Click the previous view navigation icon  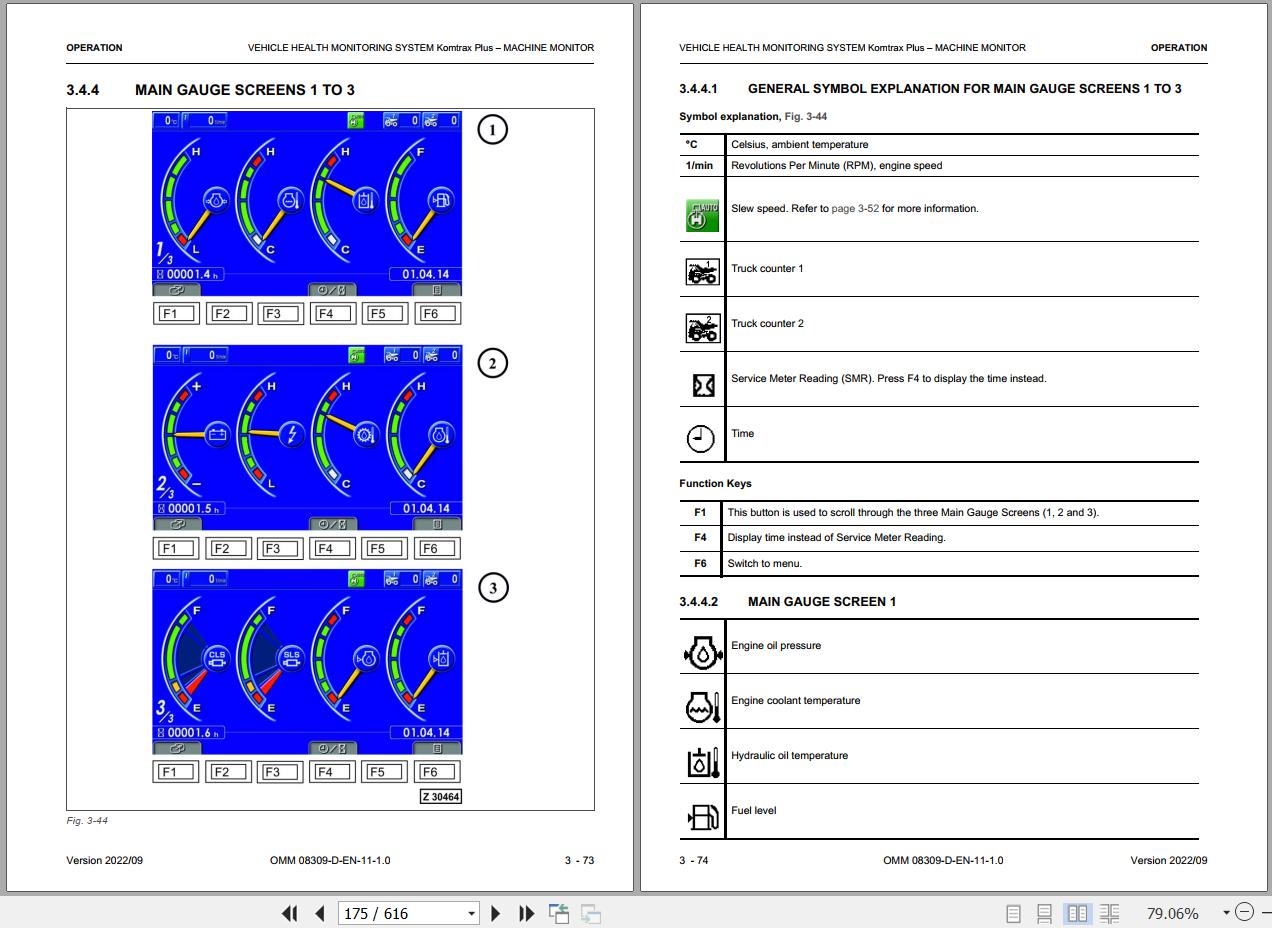click(559, 913)
